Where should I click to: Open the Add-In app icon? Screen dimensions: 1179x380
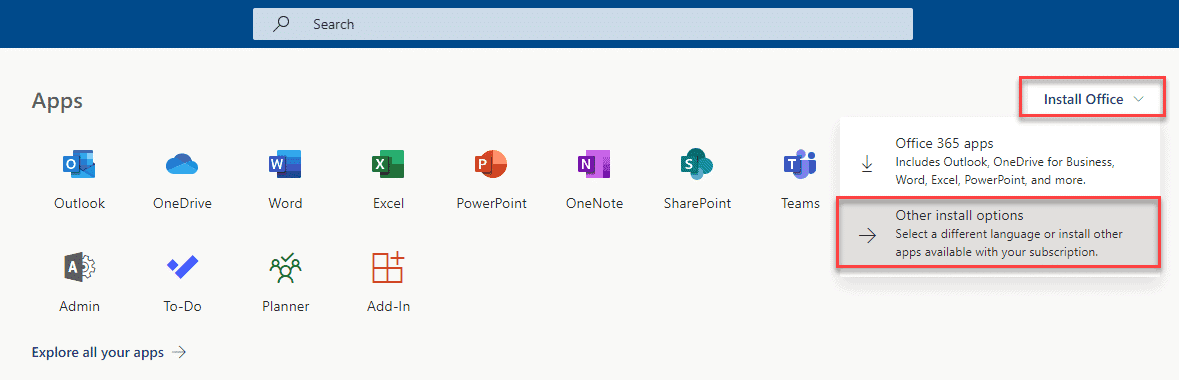click(x=388, y=267)
